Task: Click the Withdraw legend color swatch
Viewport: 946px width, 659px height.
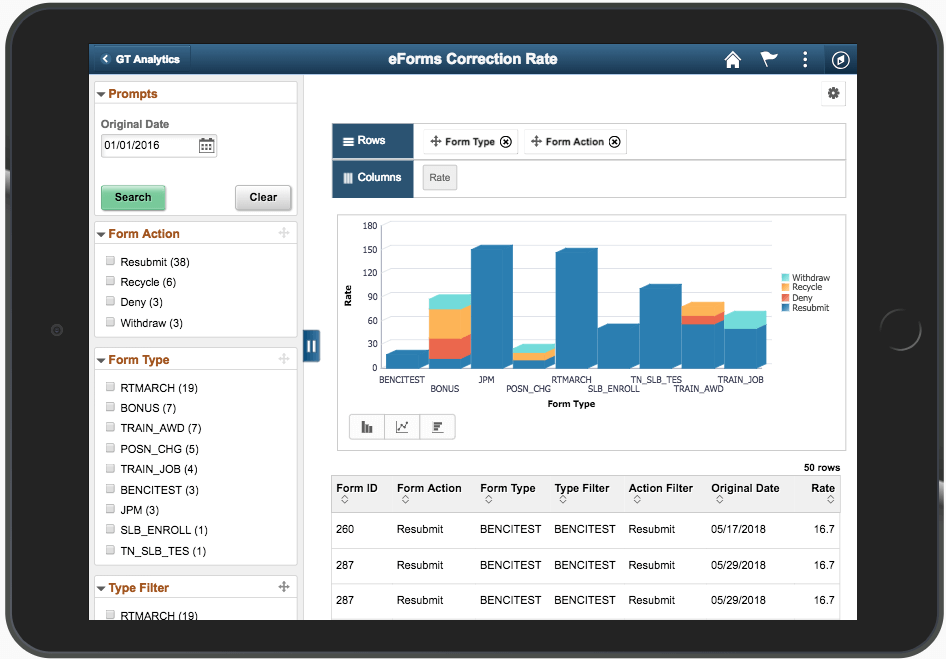Action: (786, 278)
